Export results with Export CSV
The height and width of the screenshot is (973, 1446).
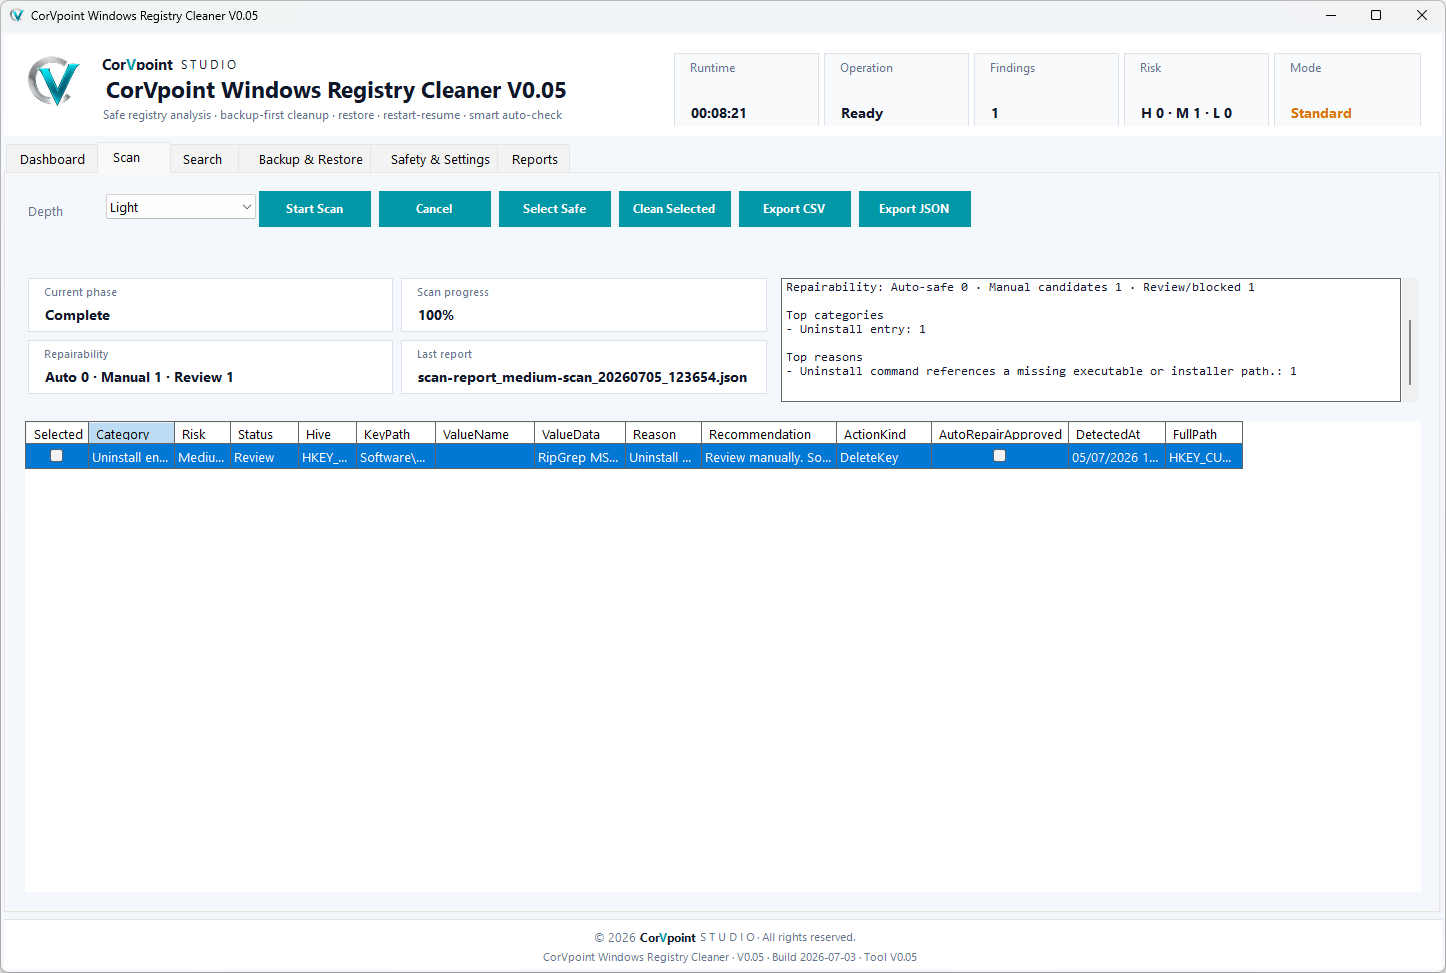pos(795,209)
